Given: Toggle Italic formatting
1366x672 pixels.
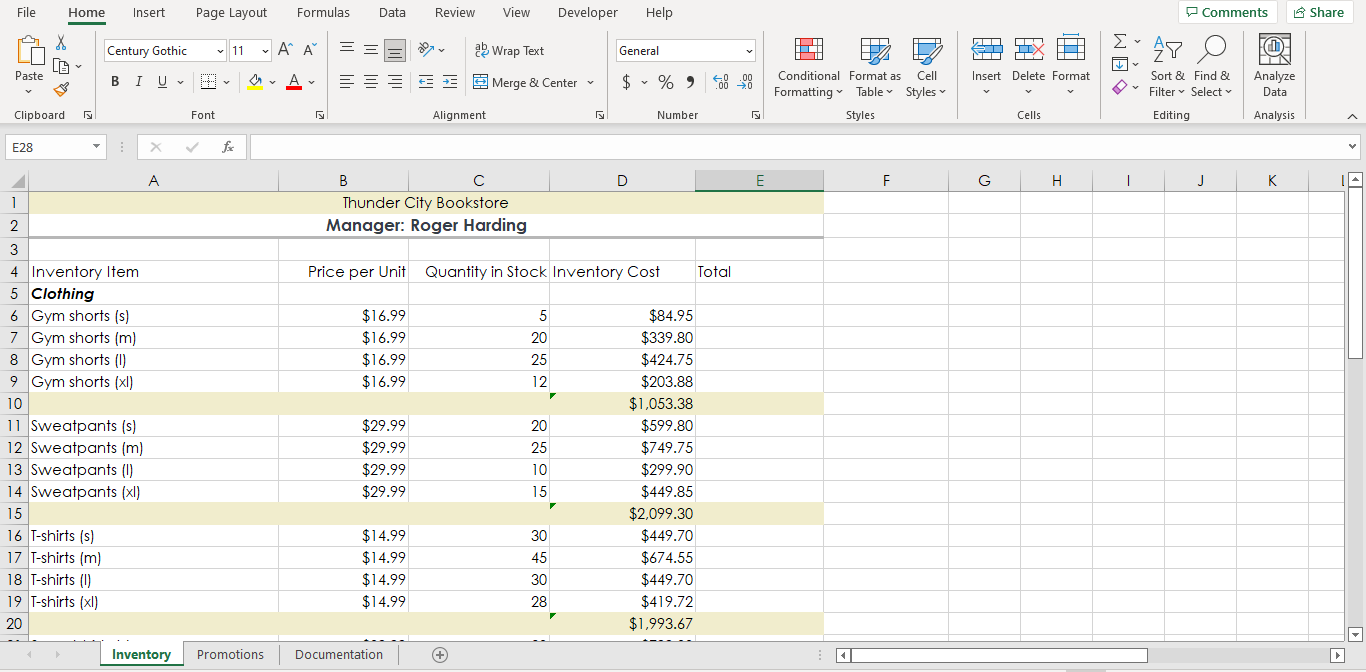Looking at the screenshot, I should [x=138, y=82].
